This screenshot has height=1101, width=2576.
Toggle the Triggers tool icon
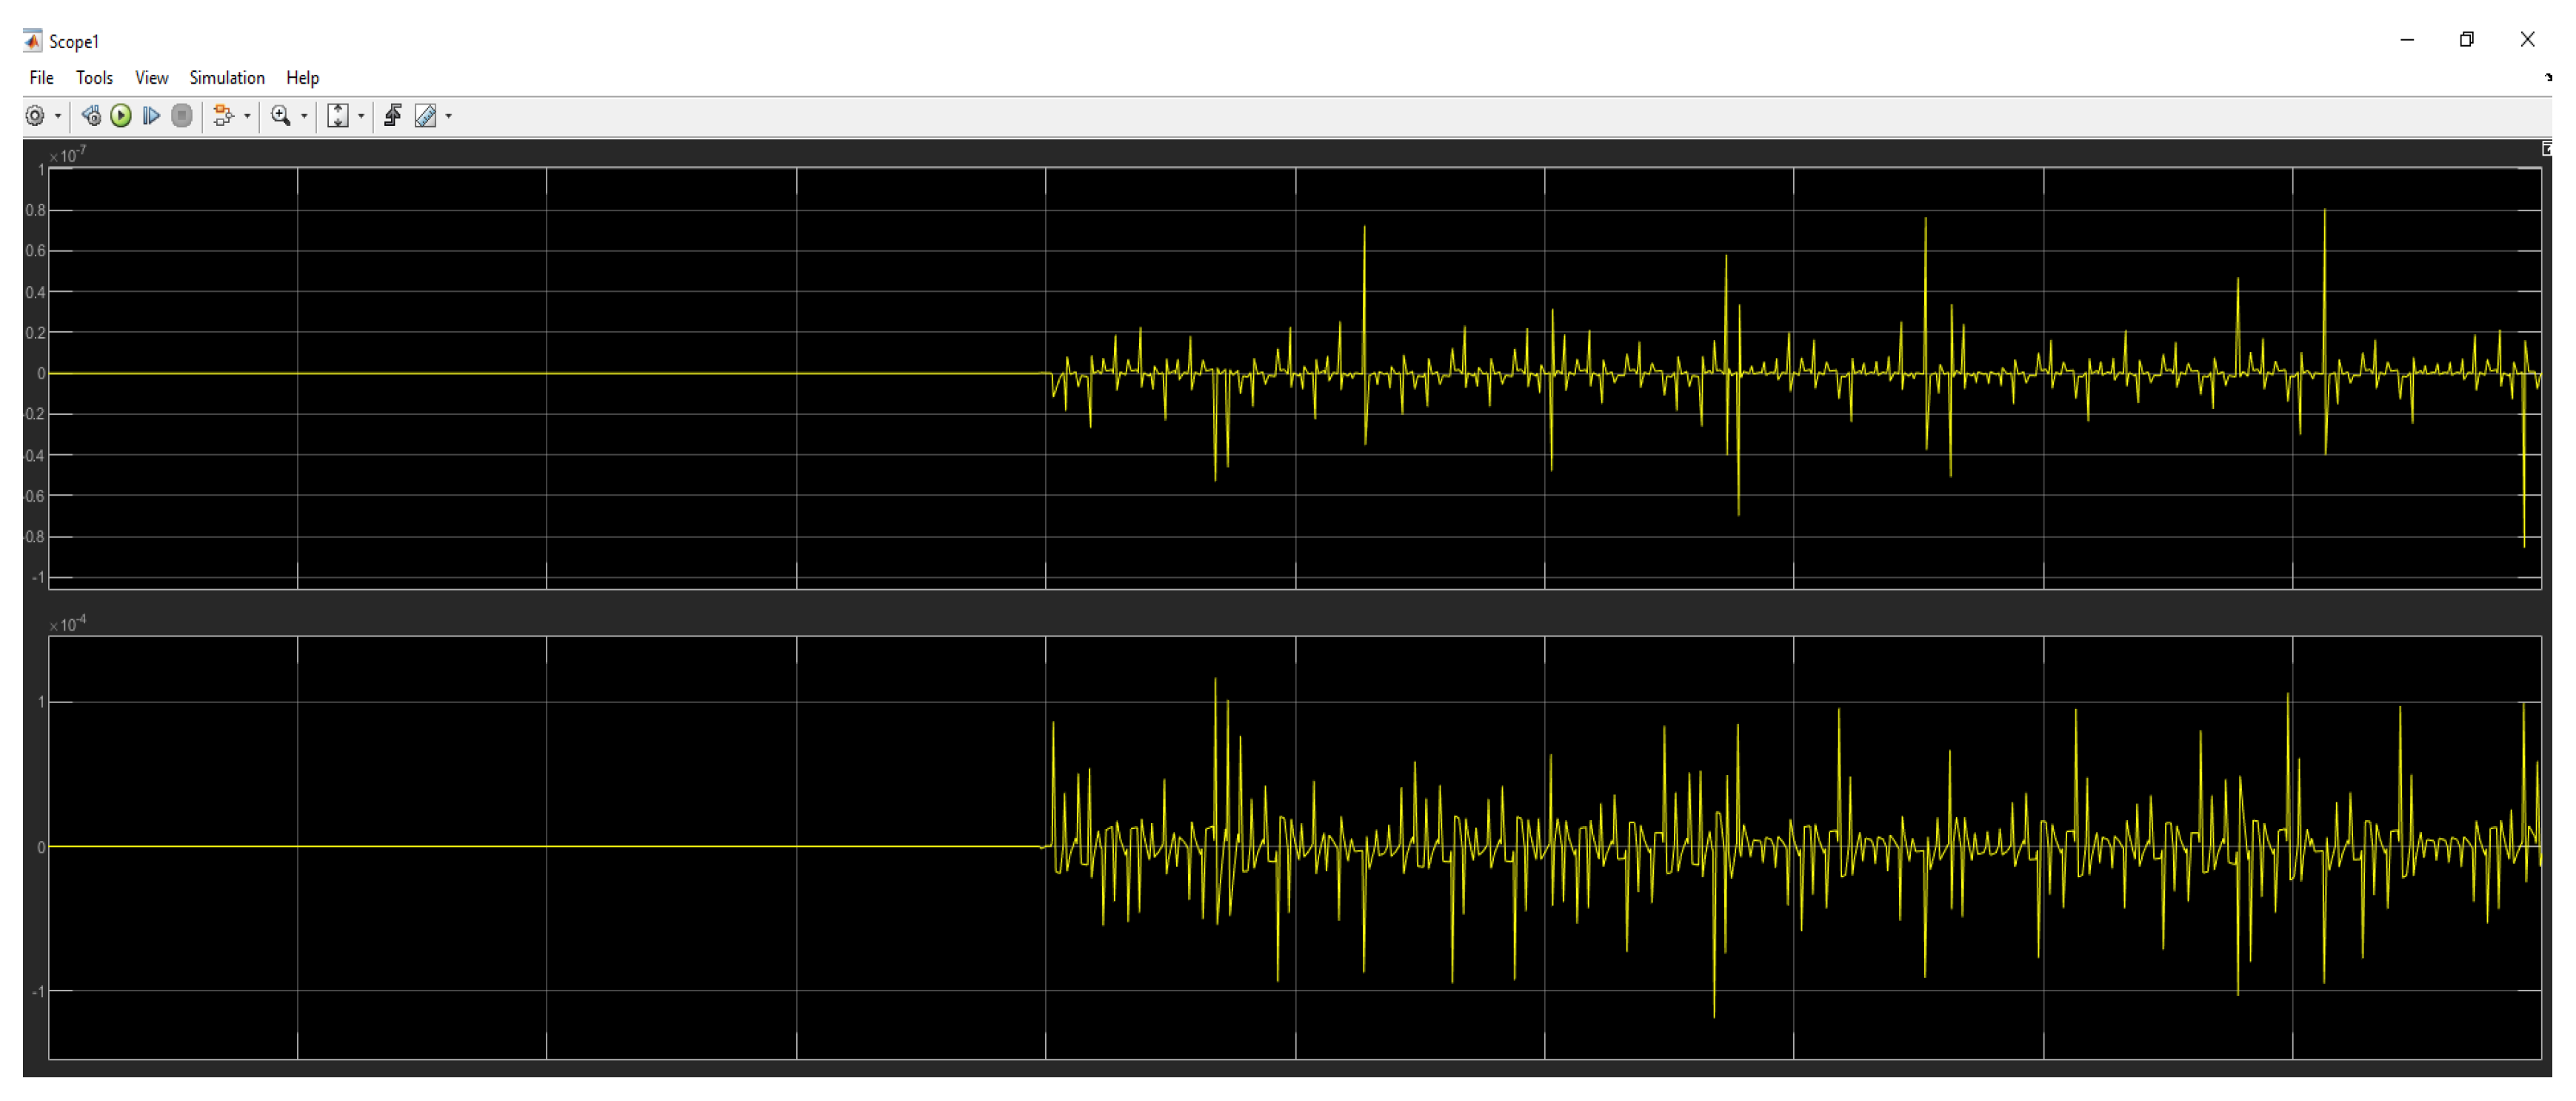pos(393,116)
